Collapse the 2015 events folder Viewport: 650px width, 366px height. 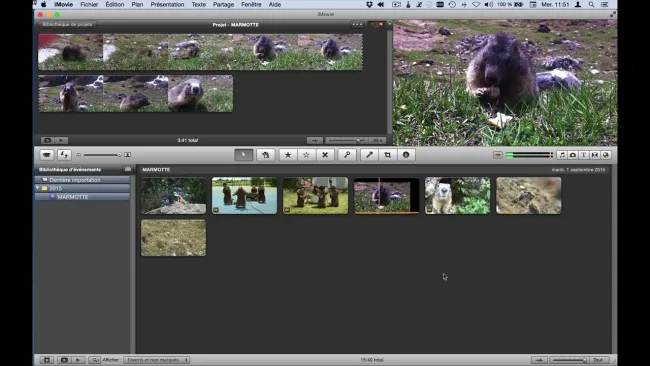coord(38,188)
